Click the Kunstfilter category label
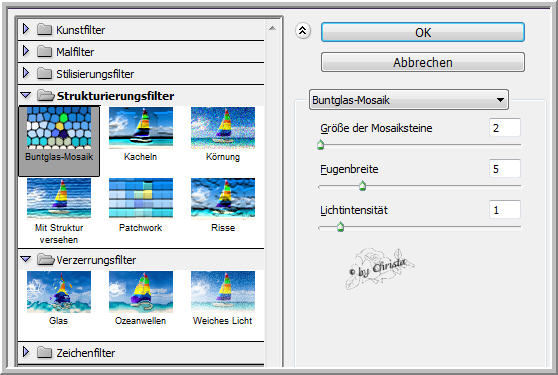The width and height of the screenshot is (558, 375). click(80, 30)
